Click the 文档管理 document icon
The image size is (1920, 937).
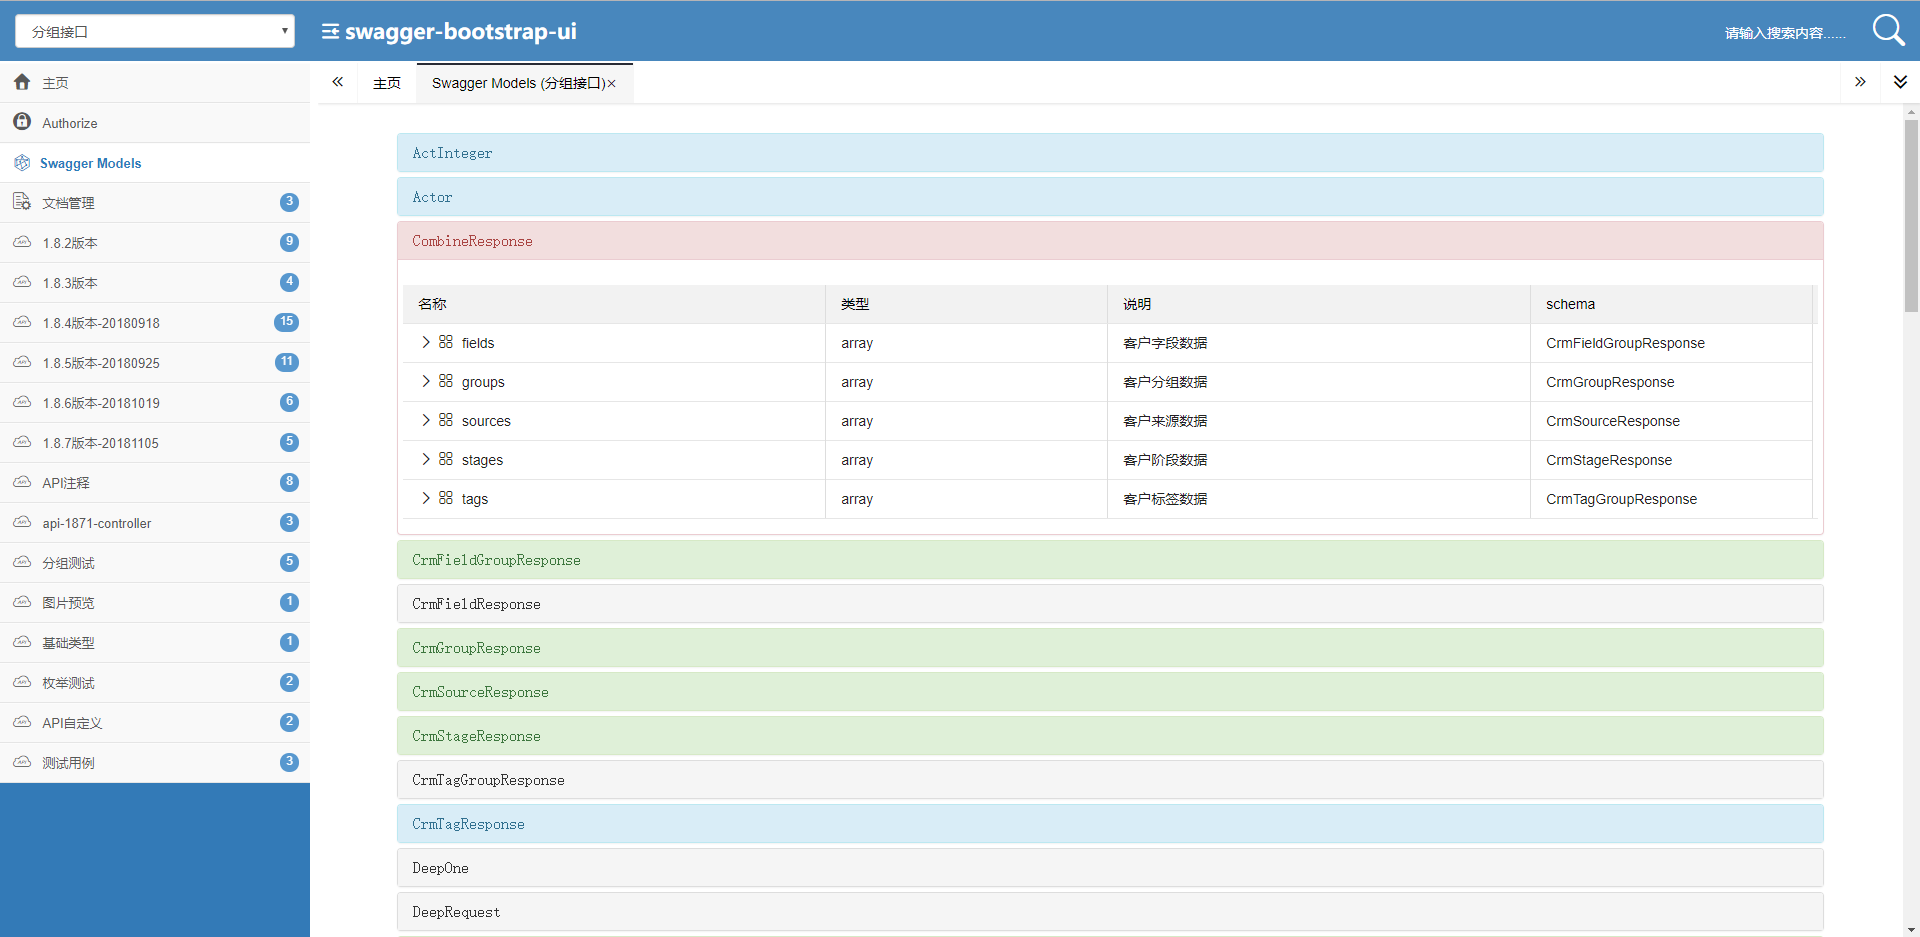pos(22,202)
